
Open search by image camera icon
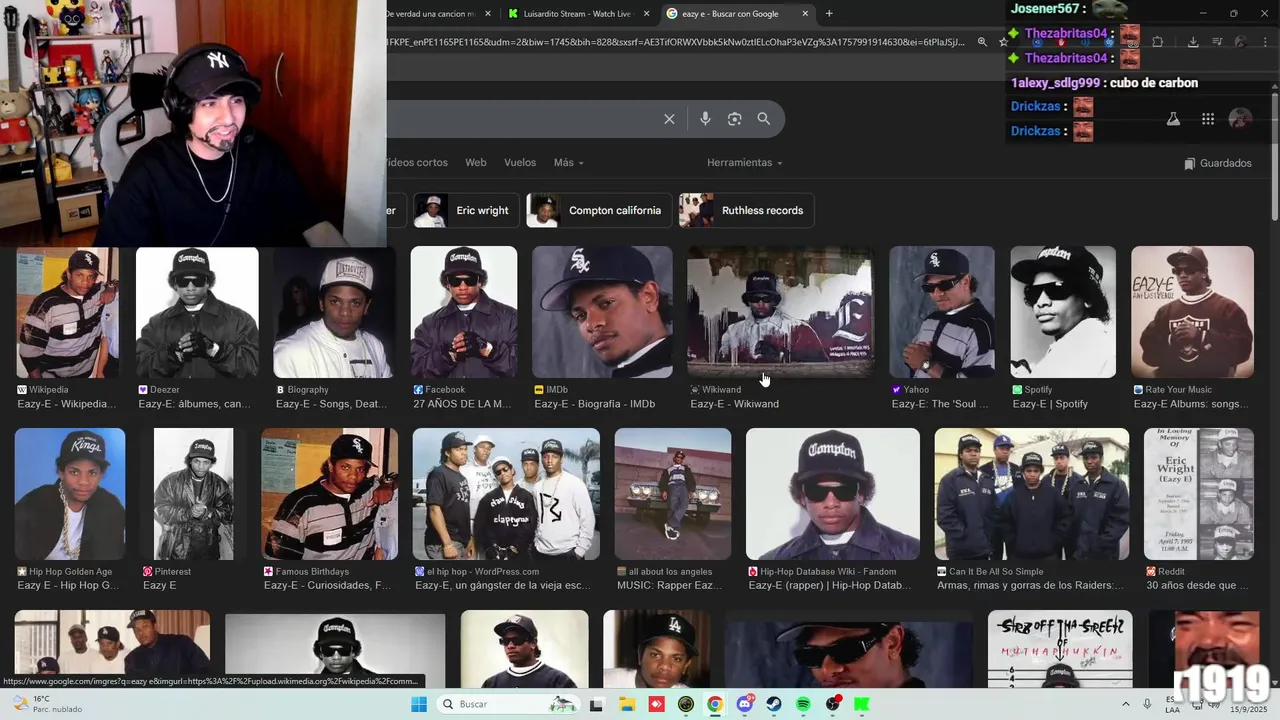click(734, 119)
